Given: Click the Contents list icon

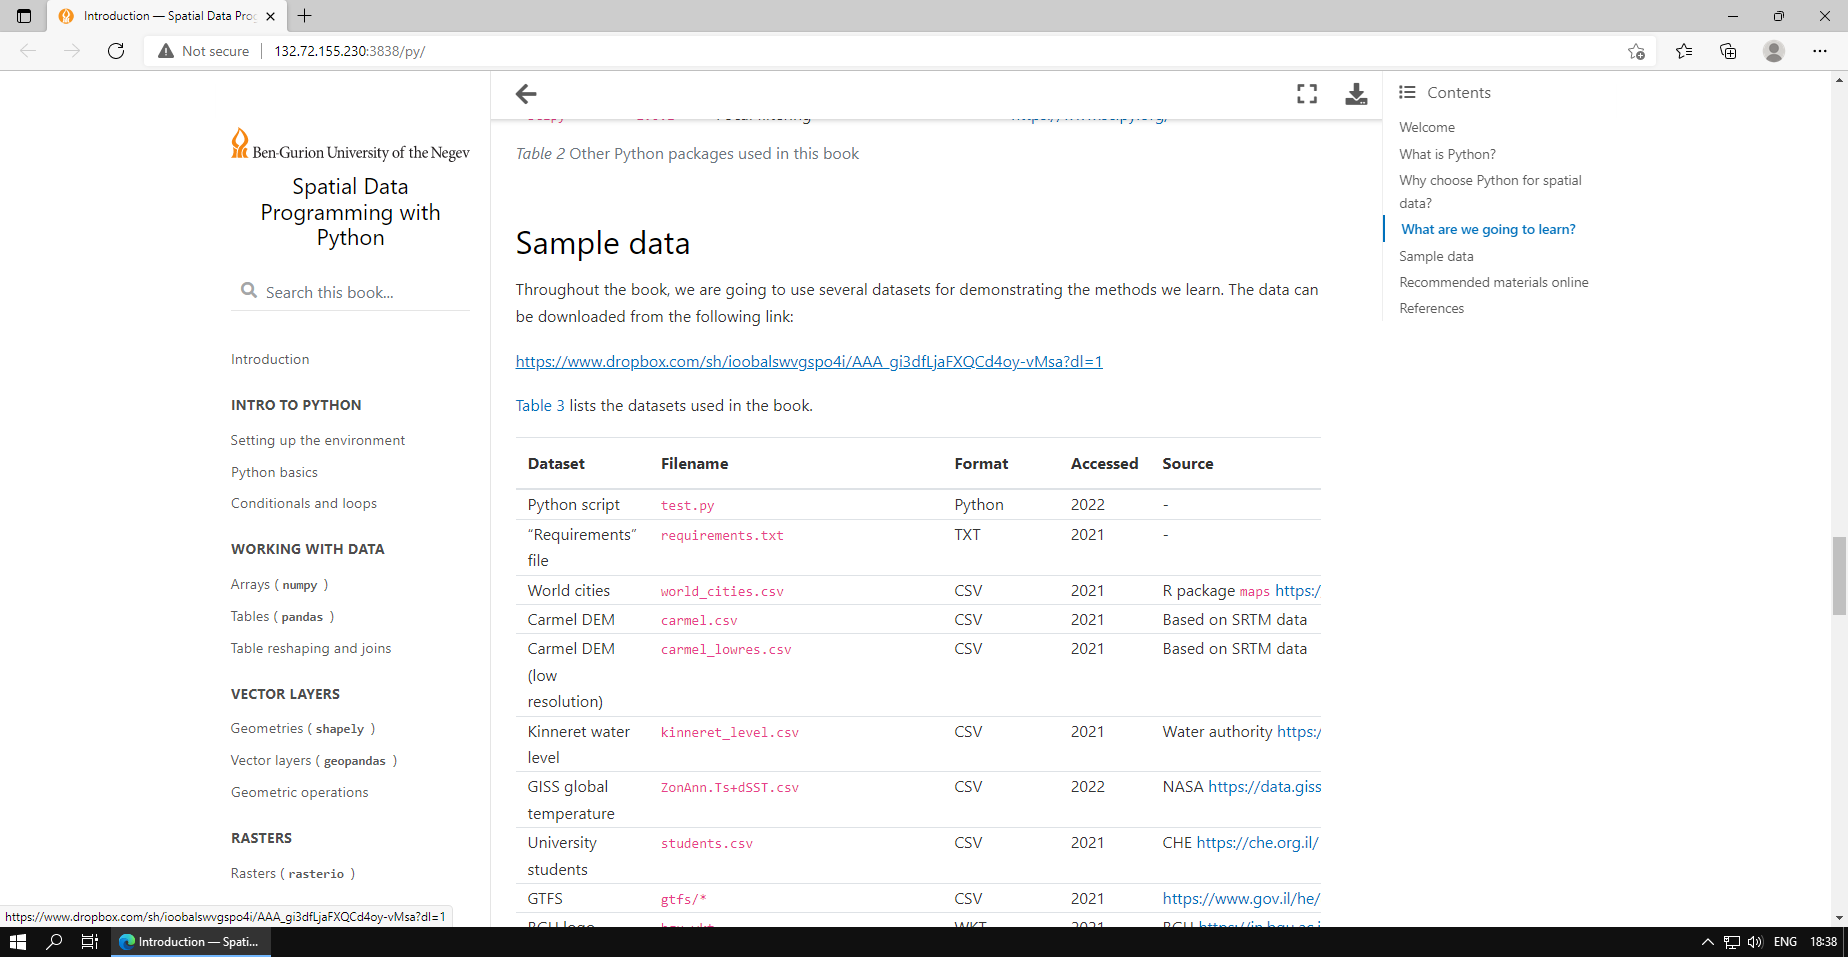Looking at the screenshot, I should pyautogui.click(x=1407, y=92).
